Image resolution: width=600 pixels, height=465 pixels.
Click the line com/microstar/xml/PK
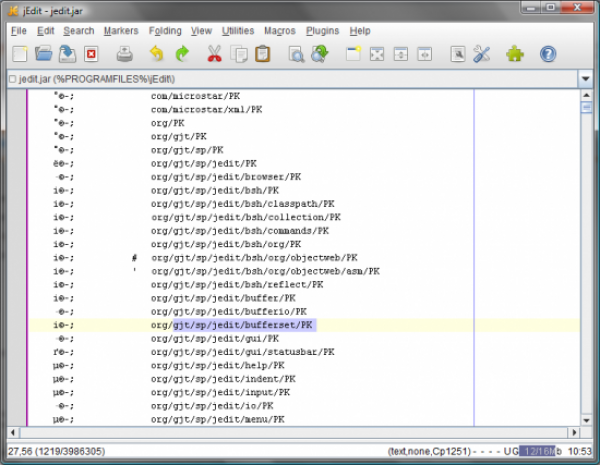click(206, 109)
